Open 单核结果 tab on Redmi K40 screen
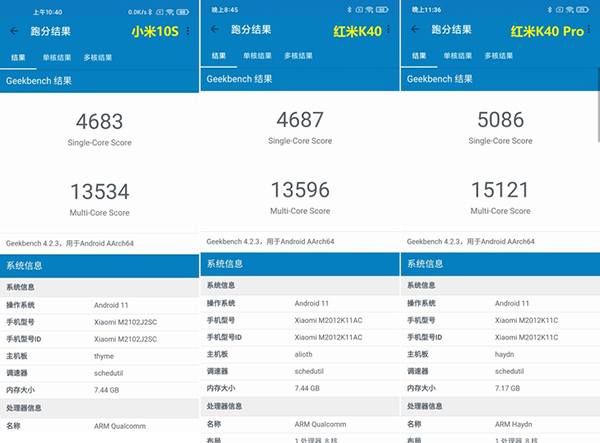The height and width of the screenshot is (443, 600). (256, 56)
